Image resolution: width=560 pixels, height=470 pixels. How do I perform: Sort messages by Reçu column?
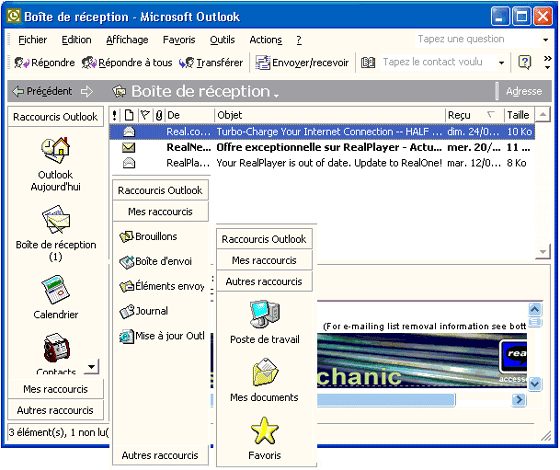pos(475,115)
